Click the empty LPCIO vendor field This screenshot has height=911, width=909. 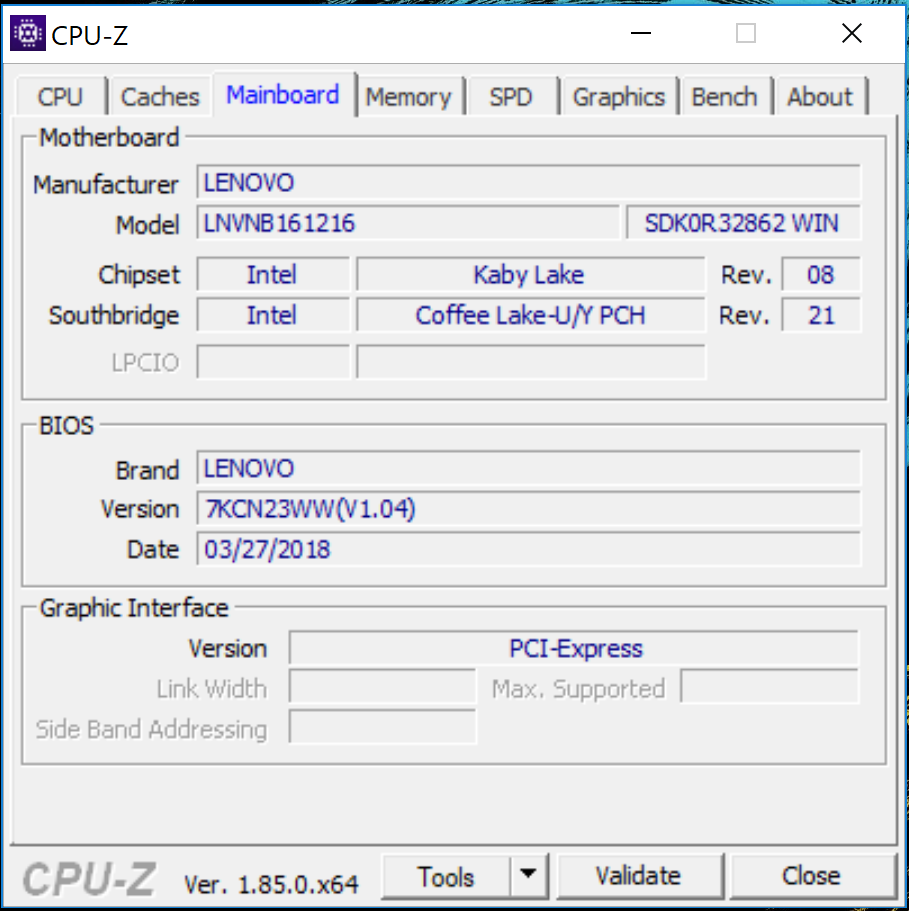coord(273,362)
